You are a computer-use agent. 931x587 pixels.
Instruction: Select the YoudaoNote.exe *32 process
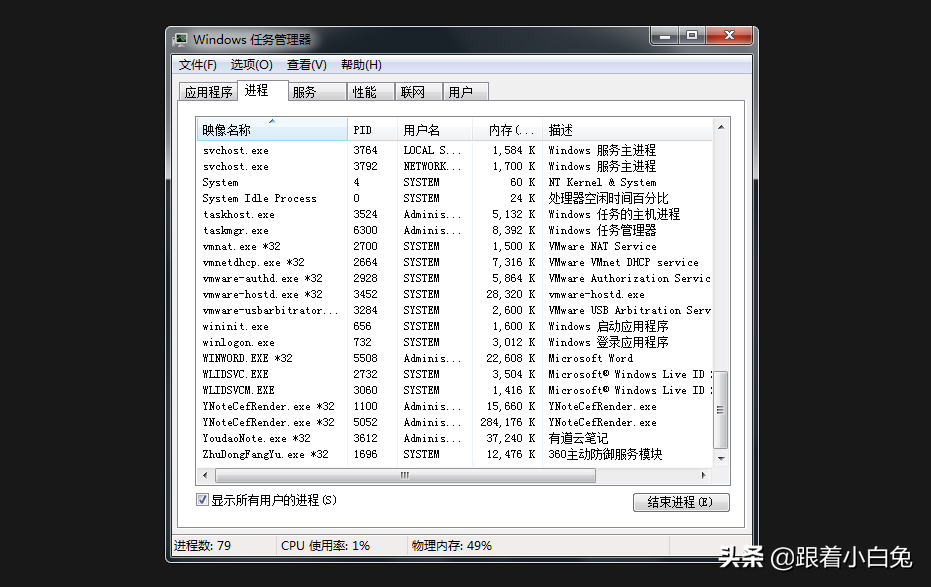pos(454,439)
